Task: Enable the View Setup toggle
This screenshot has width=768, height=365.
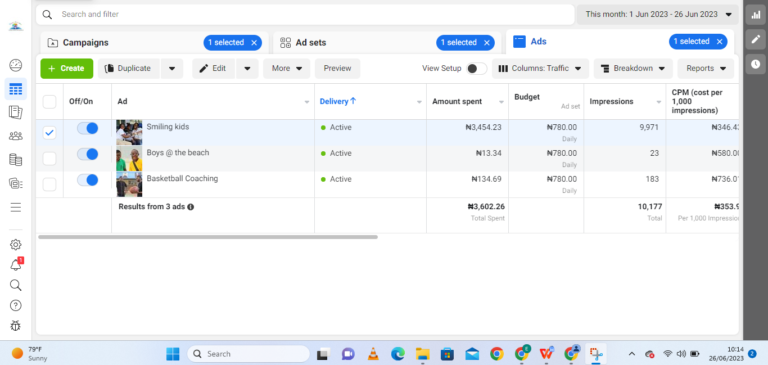Action: [x=477, y=69]
